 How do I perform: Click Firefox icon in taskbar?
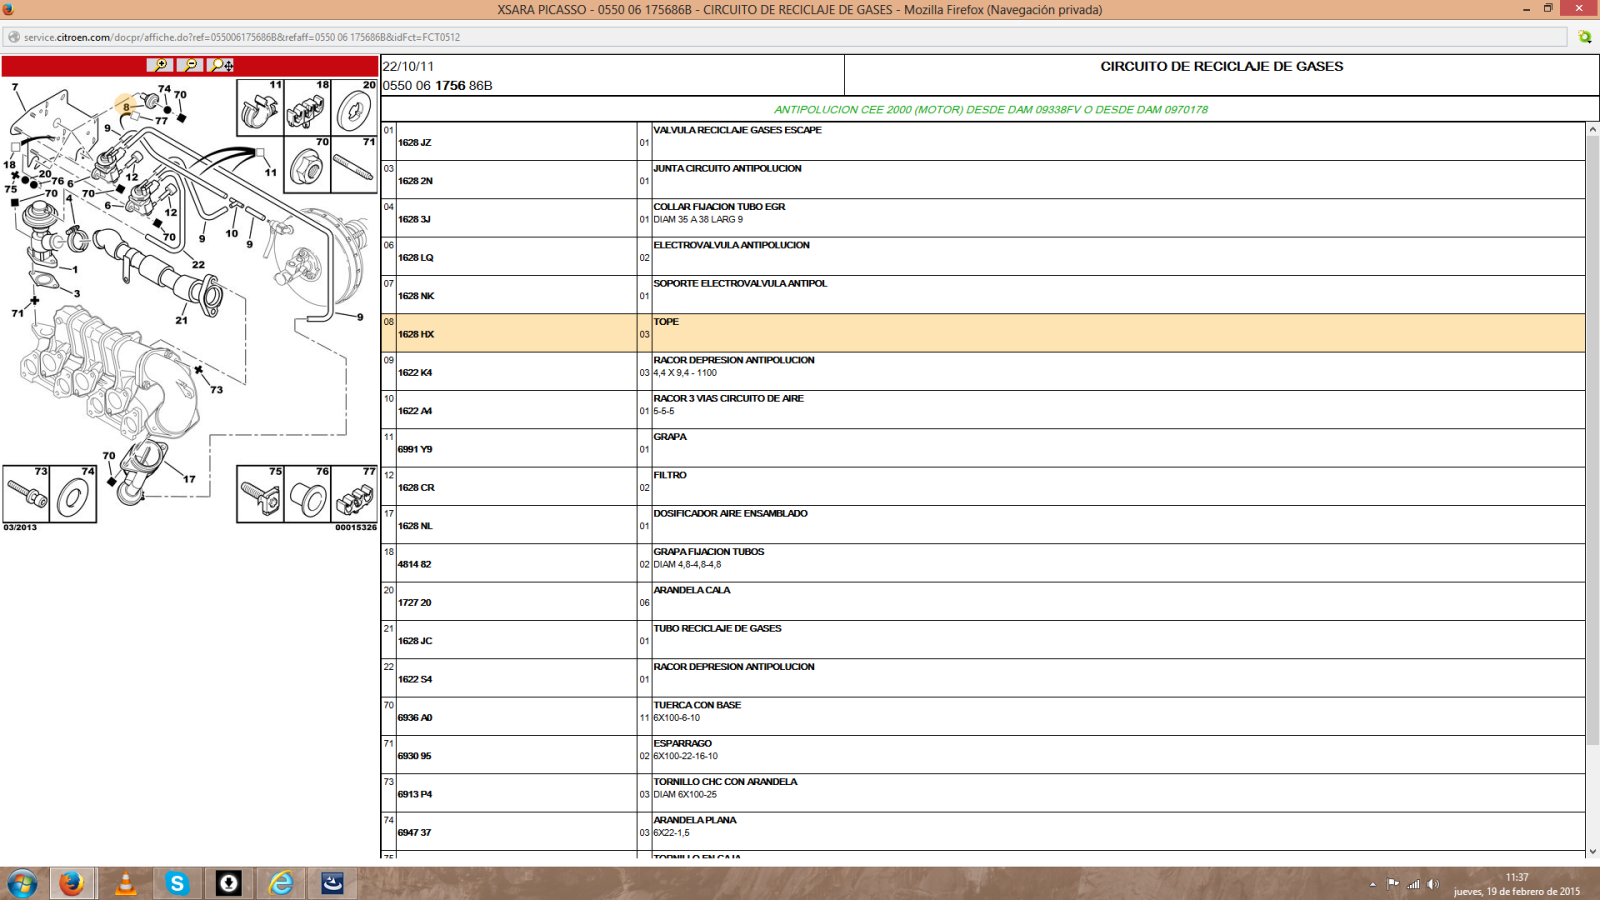pyautogui.click(x=71, y=884)
